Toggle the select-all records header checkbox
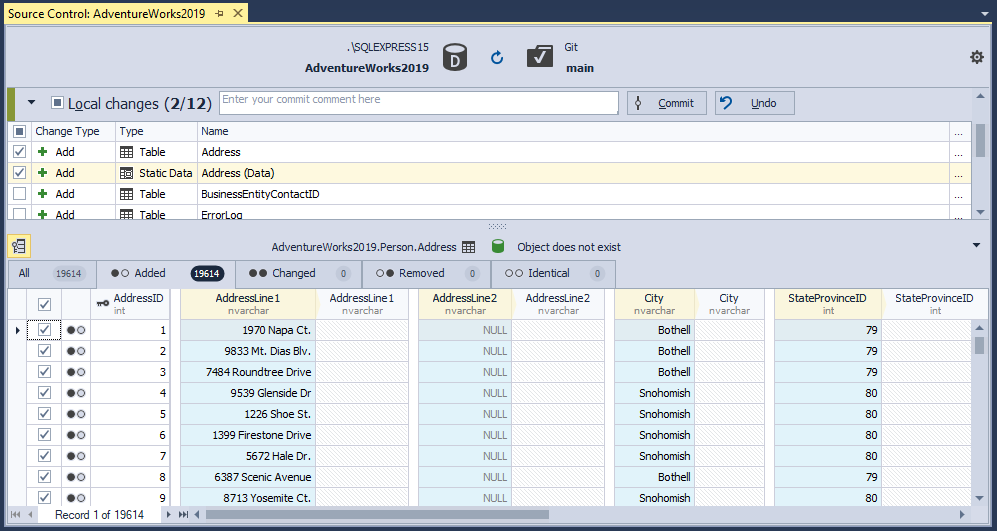Viewport: 997px width, 531px height. 44,304
